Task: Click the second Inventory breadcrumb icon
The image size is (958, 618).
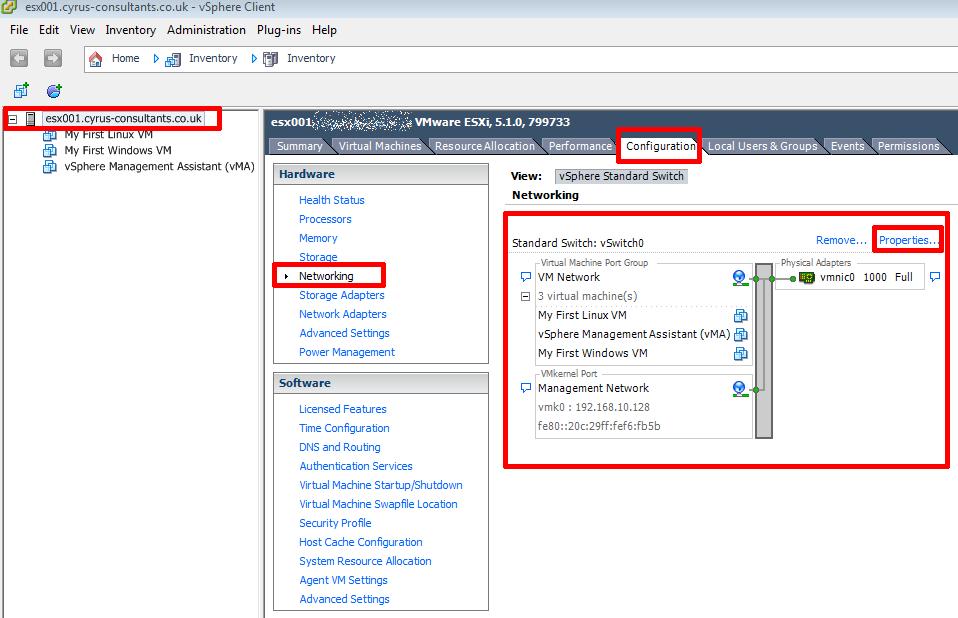Action: coord(271,59)
